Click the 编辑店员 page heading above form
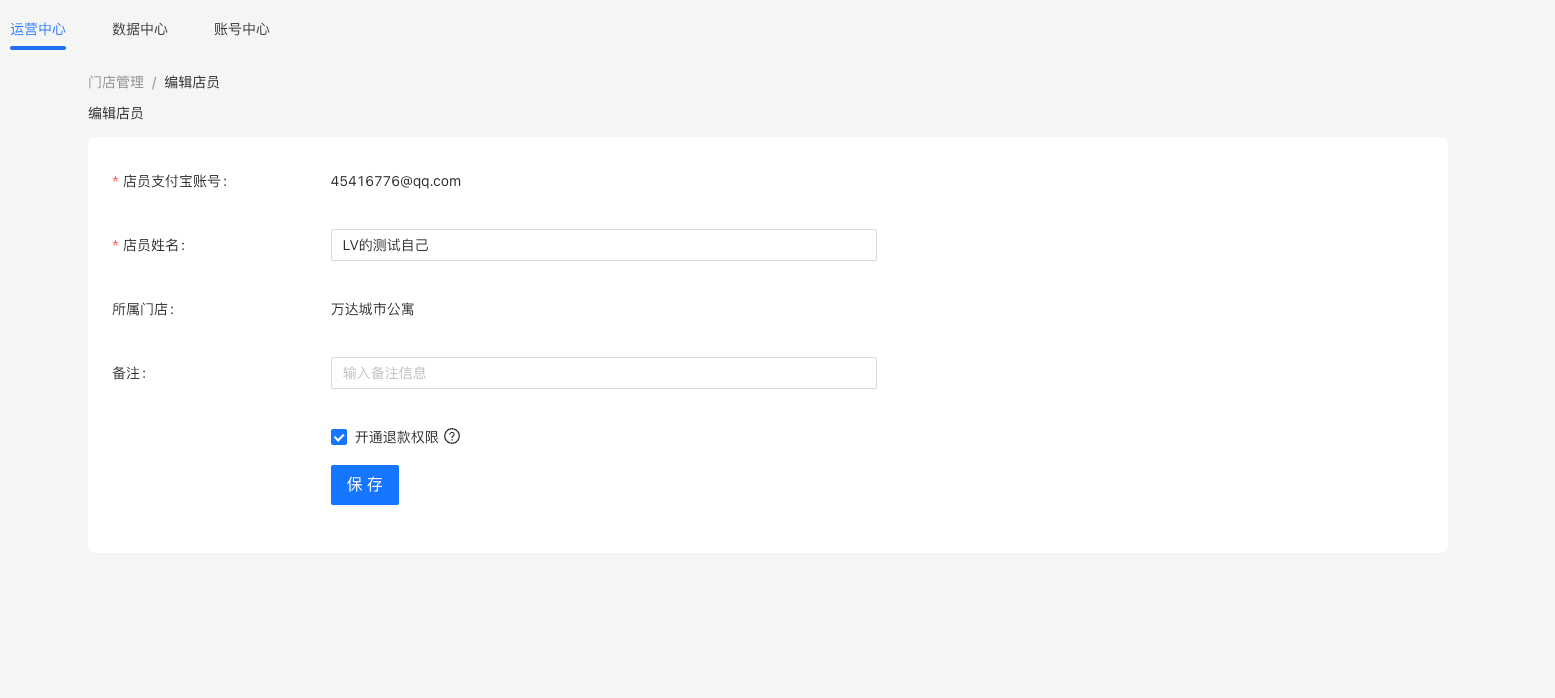The height and width of the screenshot is (698, 1555). (116, 113)
